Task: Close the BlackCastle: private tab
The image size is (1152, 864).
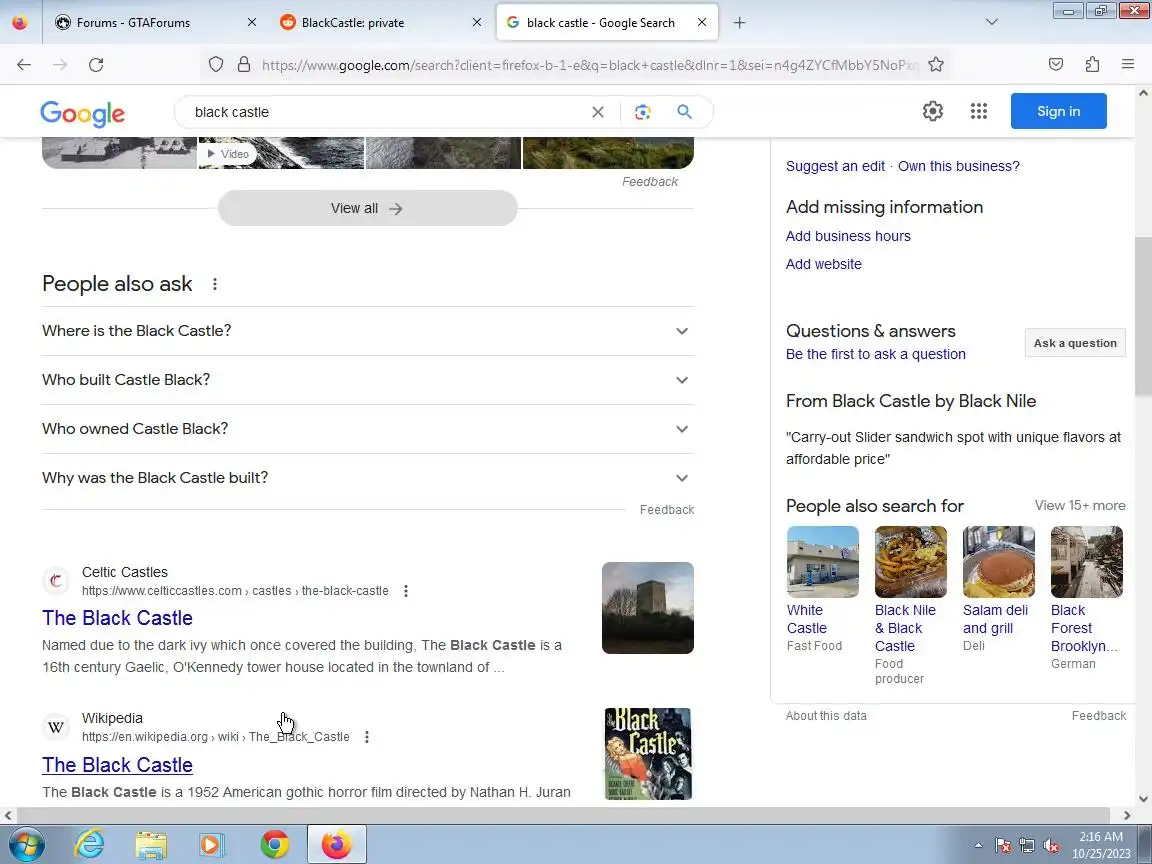Action: pos(477,23)
